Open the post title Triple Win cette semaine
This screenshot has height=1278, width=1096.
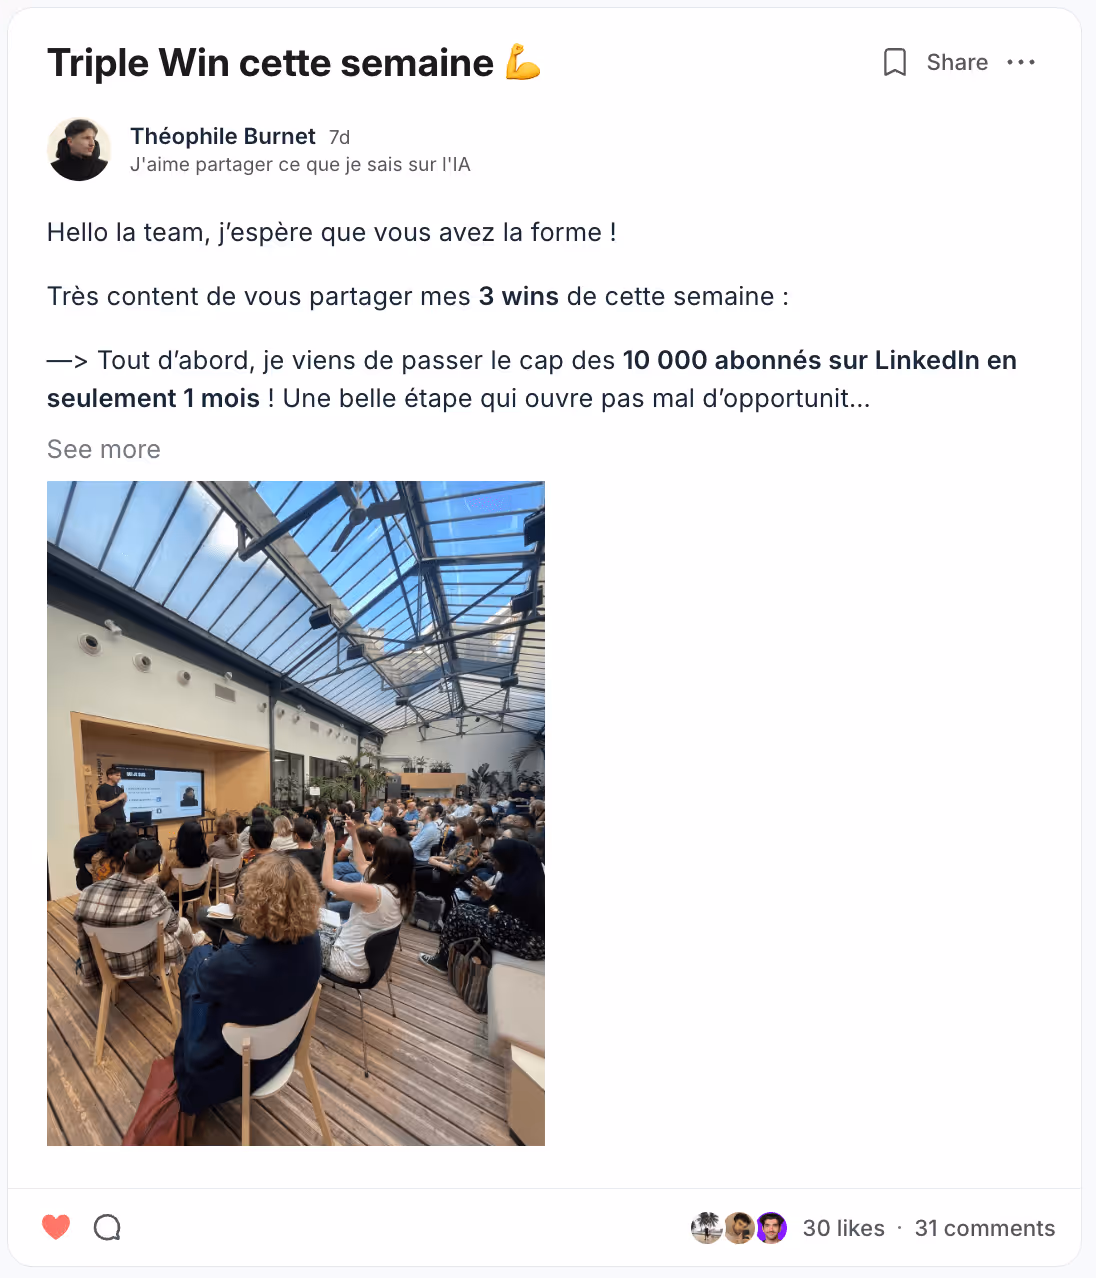point(270,62)
